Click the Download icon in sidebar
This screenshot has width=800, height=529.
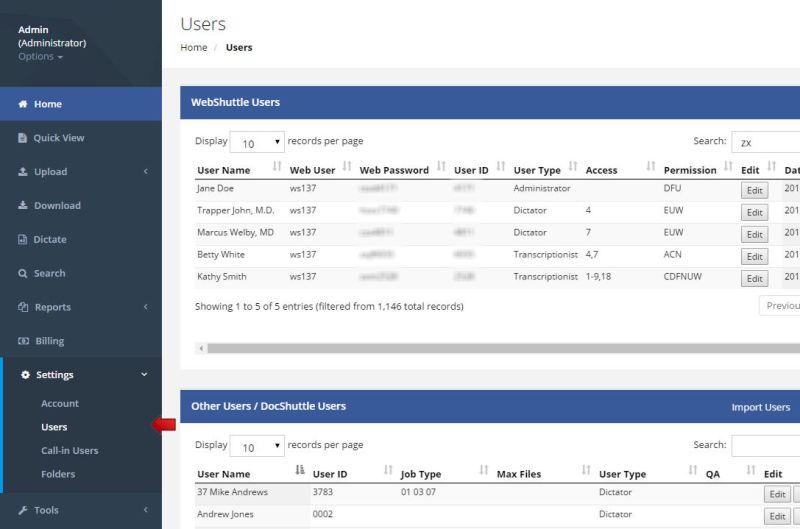(23, 206)
